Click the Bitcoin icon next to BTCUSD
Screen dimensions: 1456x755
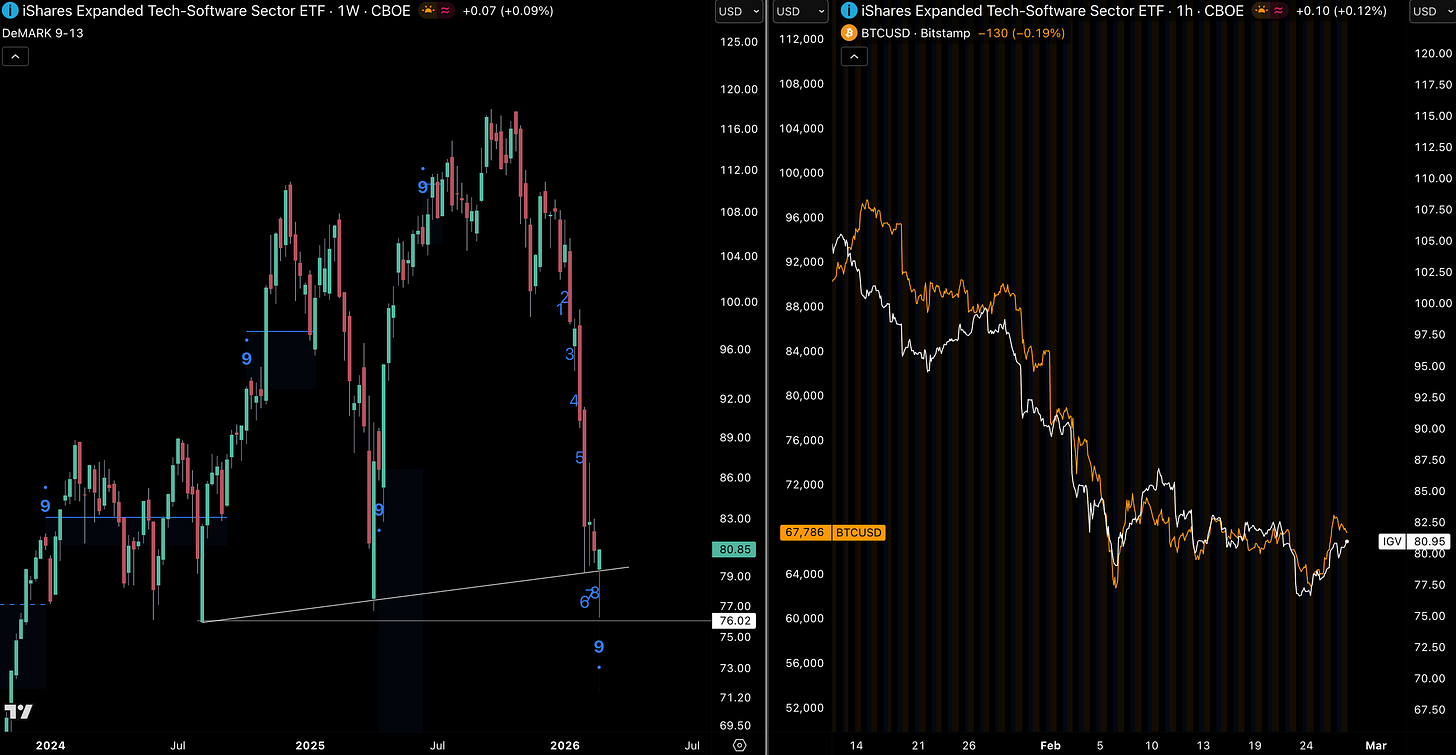point(851,33)
